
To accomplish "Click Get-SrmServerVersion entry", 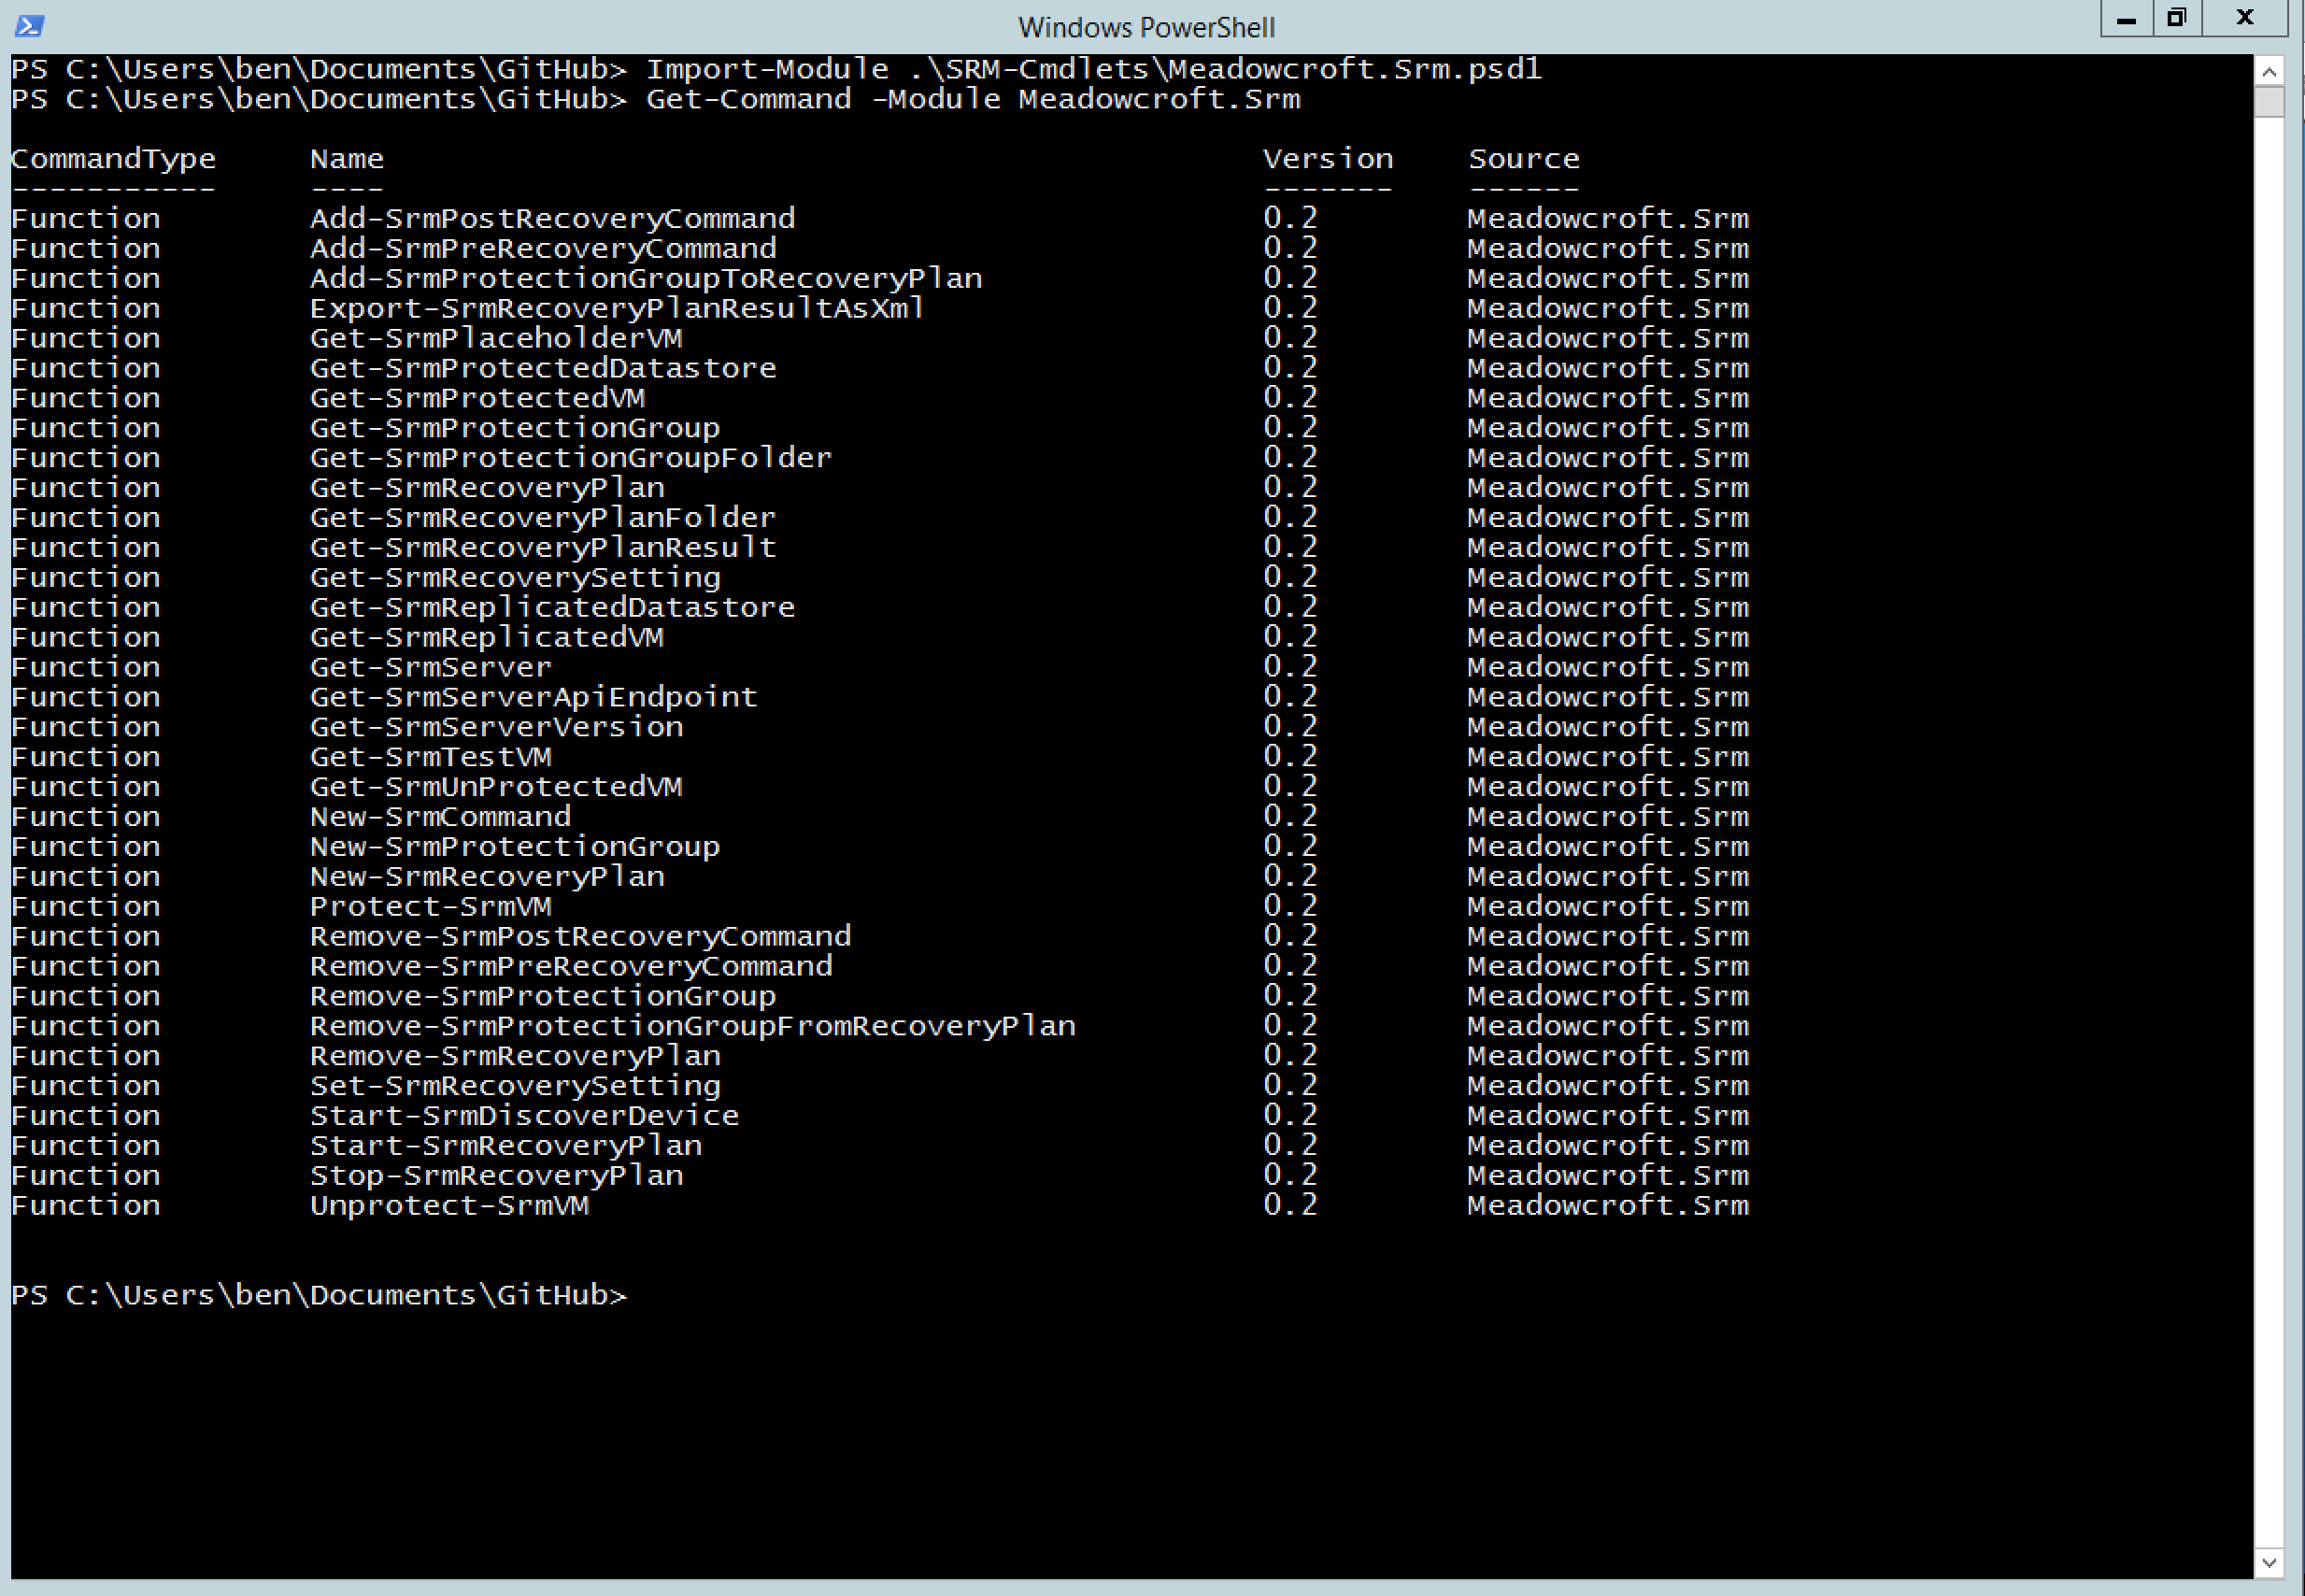I will [x=497, y=728].
